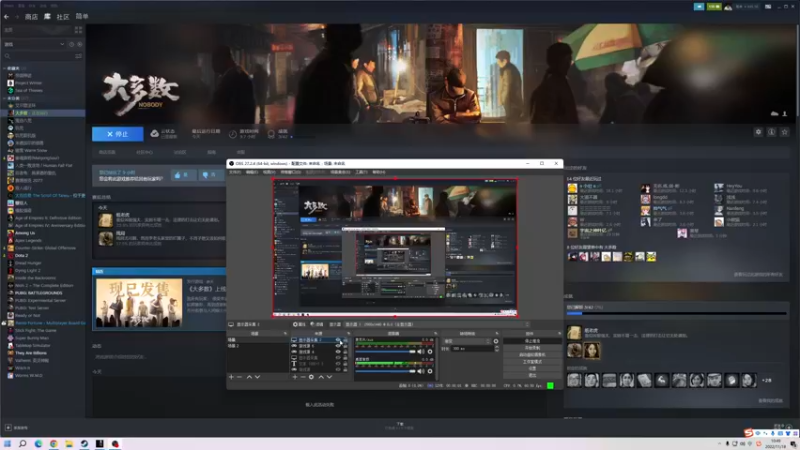The width and height of the screenshot is (800, 450).
Task: Mute the second audio channel in OBS mixer
Action: tap(421, 371)
